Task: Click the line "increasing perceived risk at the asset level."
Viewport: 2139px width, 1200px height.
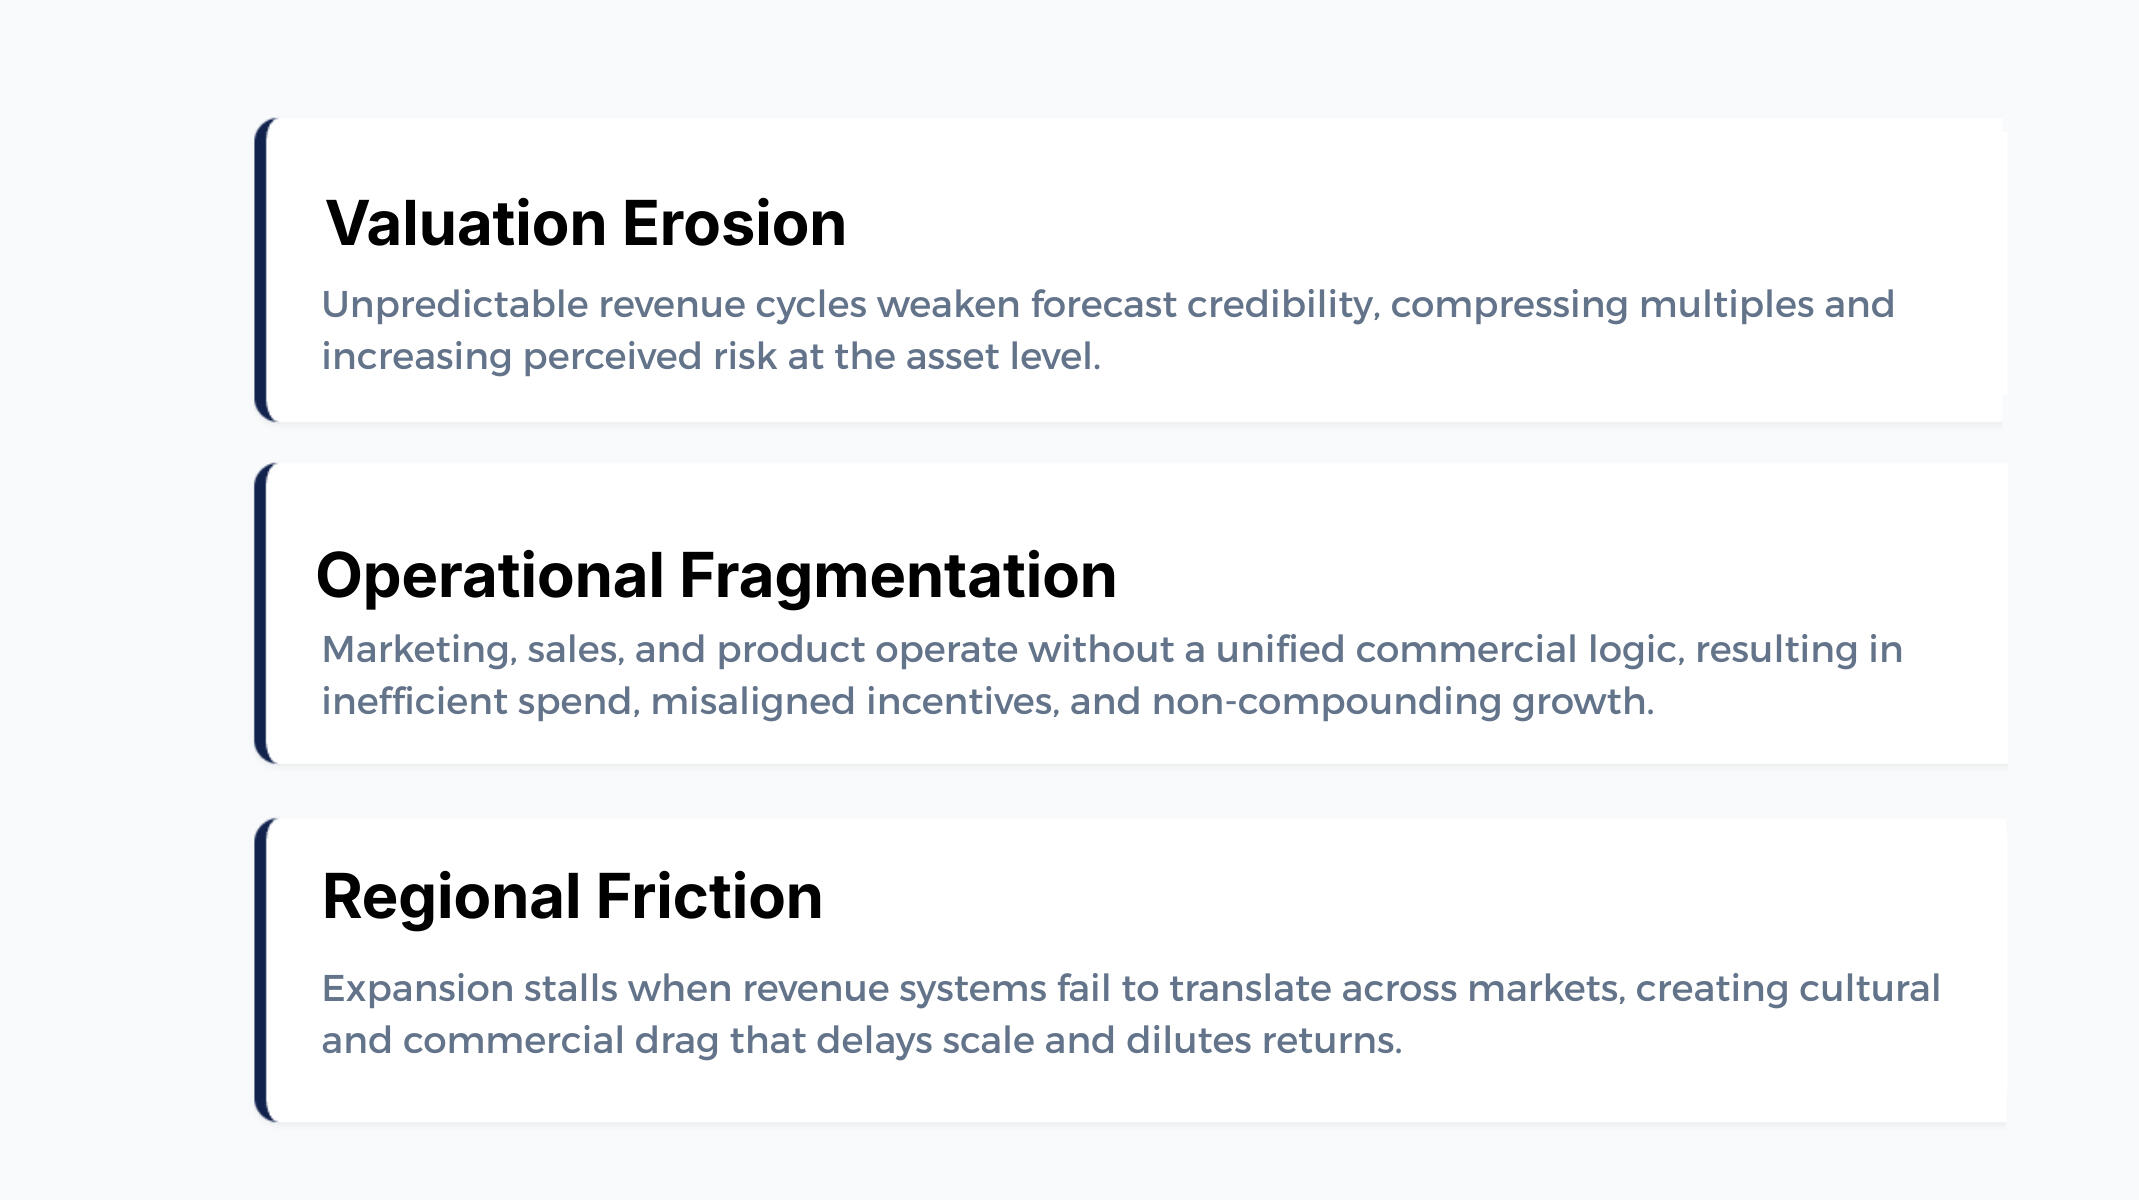Action: (711, 357)
